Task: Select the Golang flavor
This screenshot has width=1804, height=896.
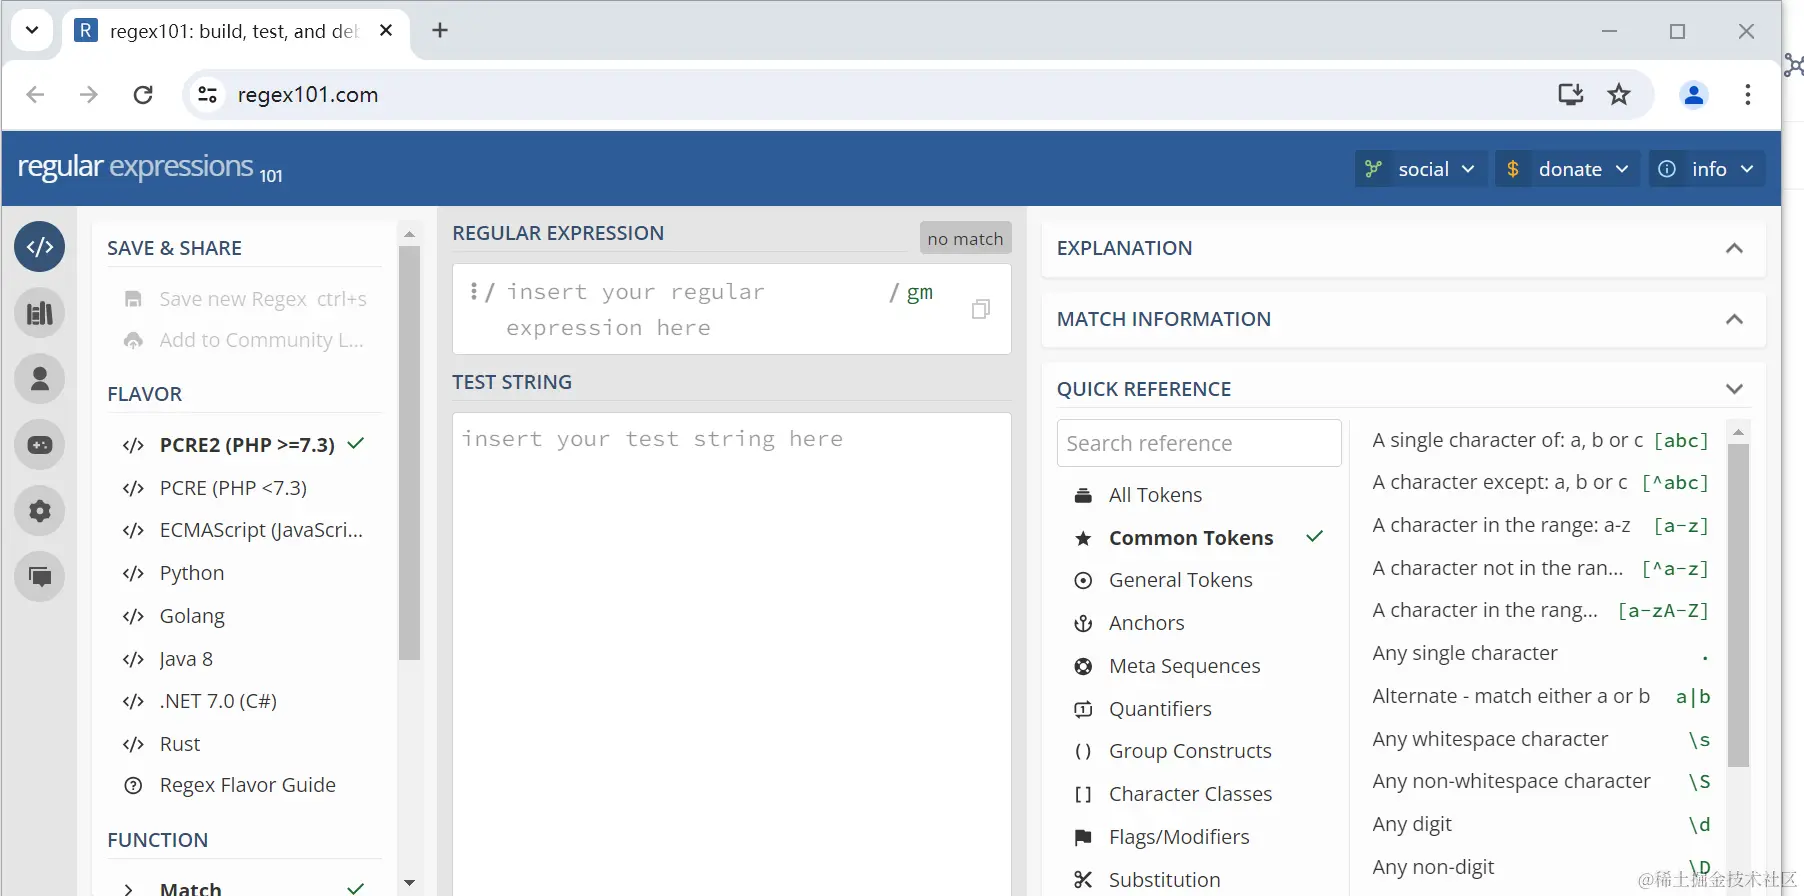Action: (x=244, y=616)
